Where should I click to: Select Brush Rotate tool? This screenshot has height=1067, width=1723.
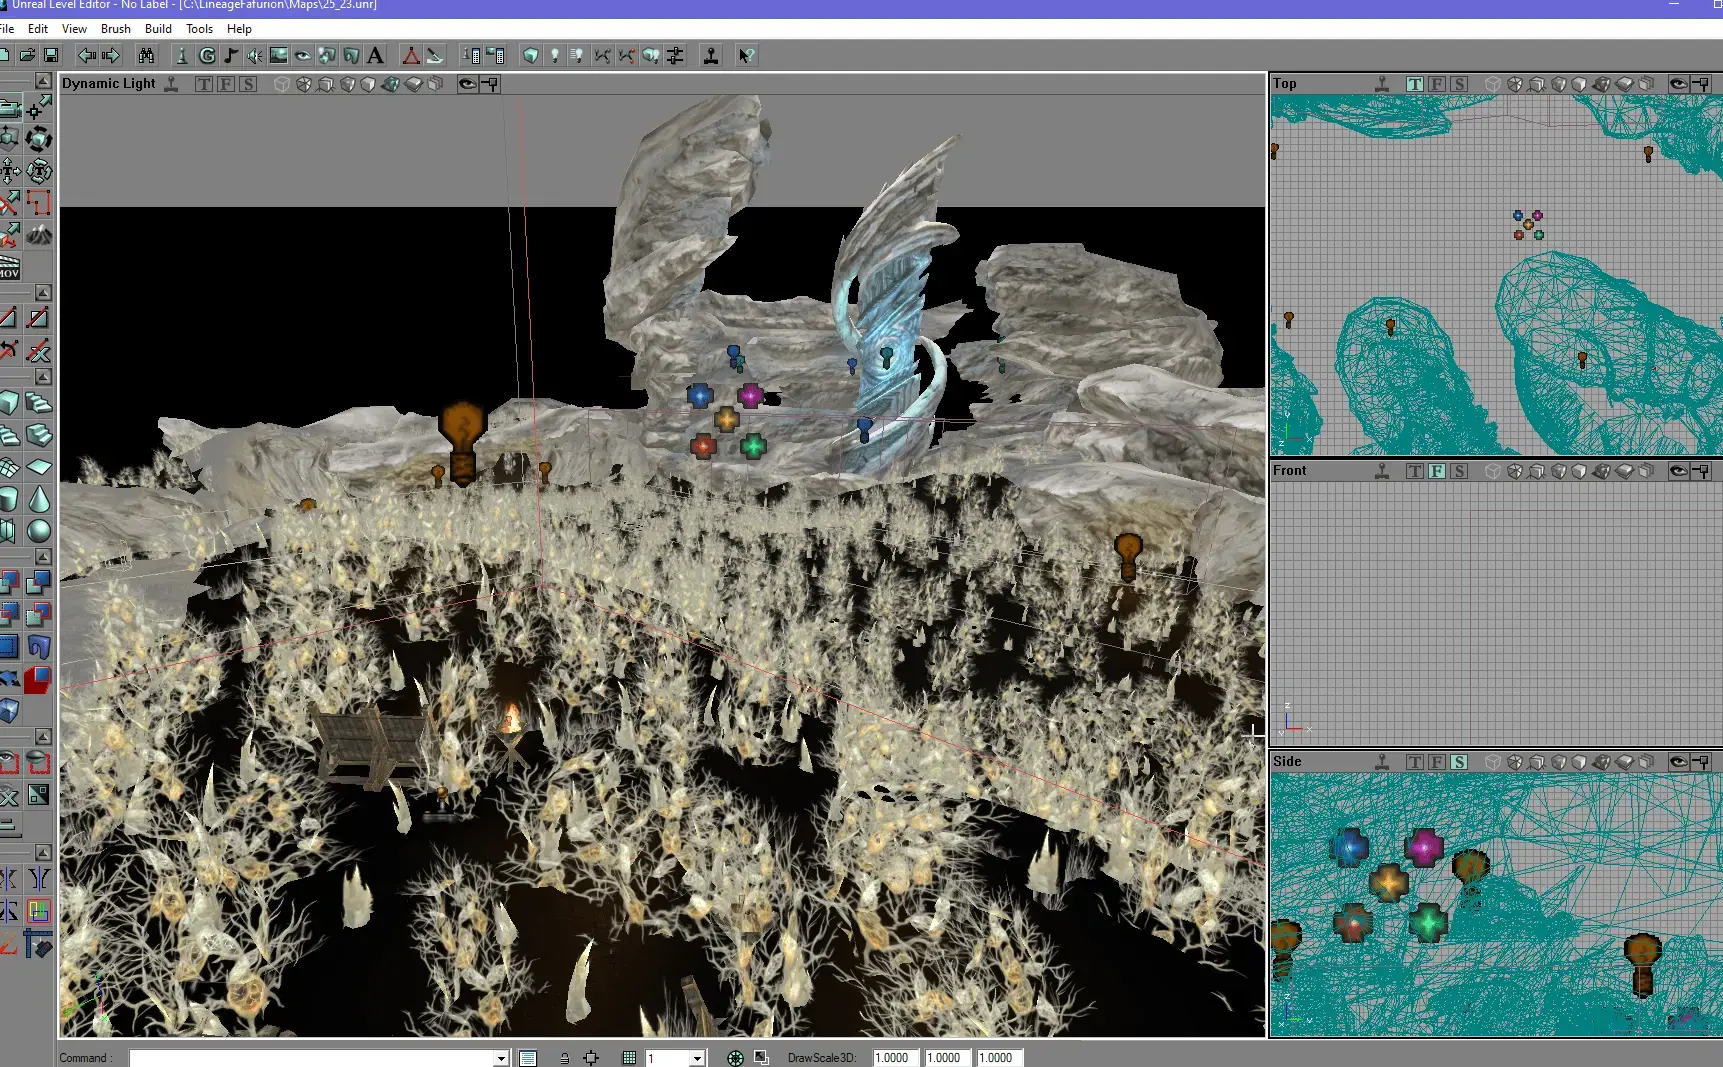[x=39, y=139]
